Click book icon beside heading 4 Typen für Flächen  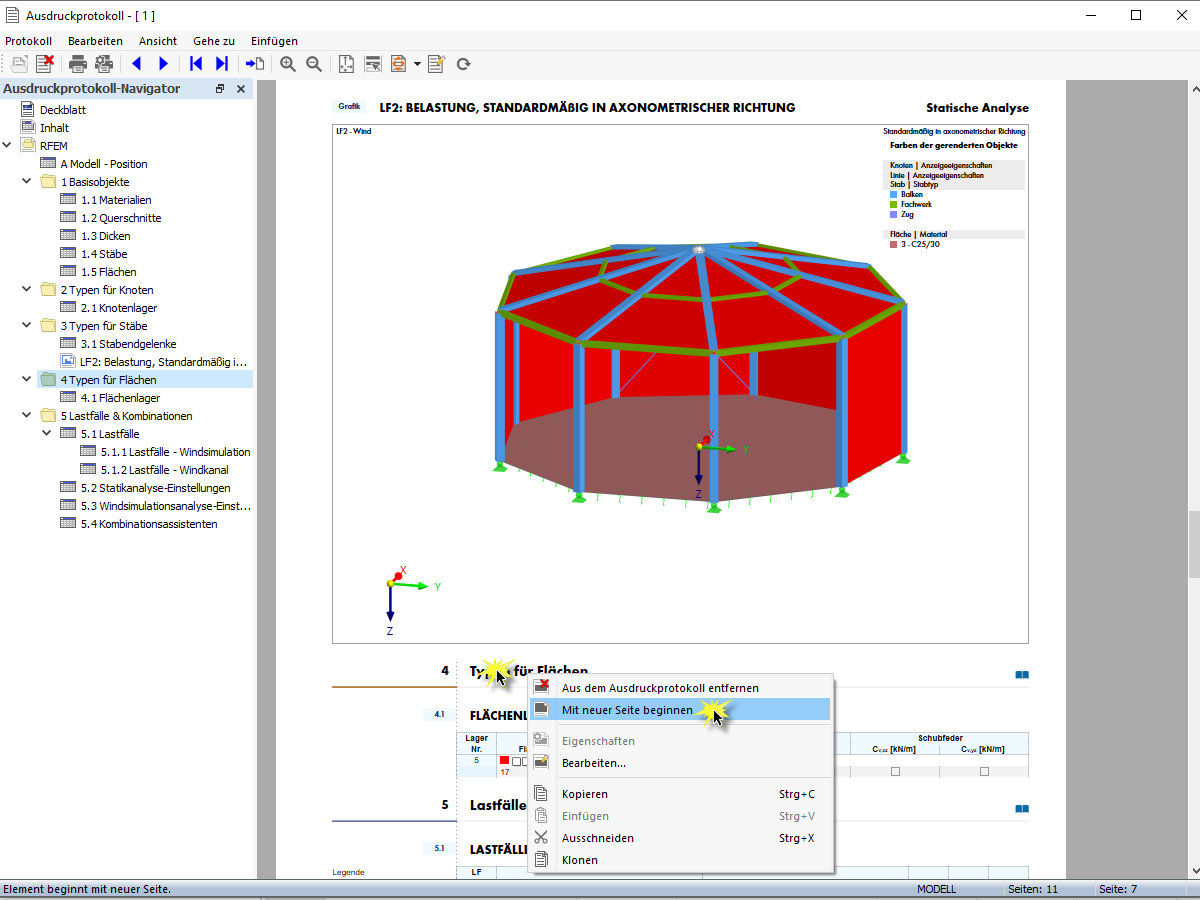(x=1021, y=675)
